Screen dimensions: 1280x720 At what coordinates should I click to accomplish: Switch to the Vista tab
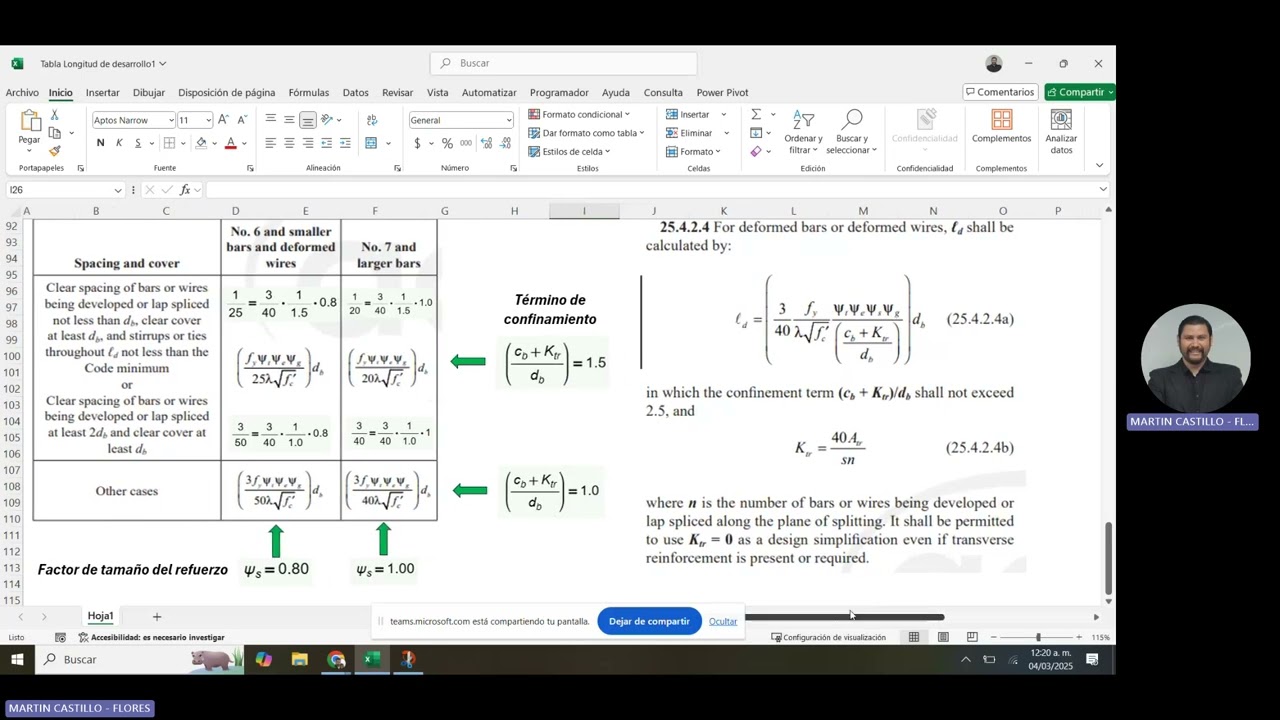pyautogui.click(x=438, y=92)
